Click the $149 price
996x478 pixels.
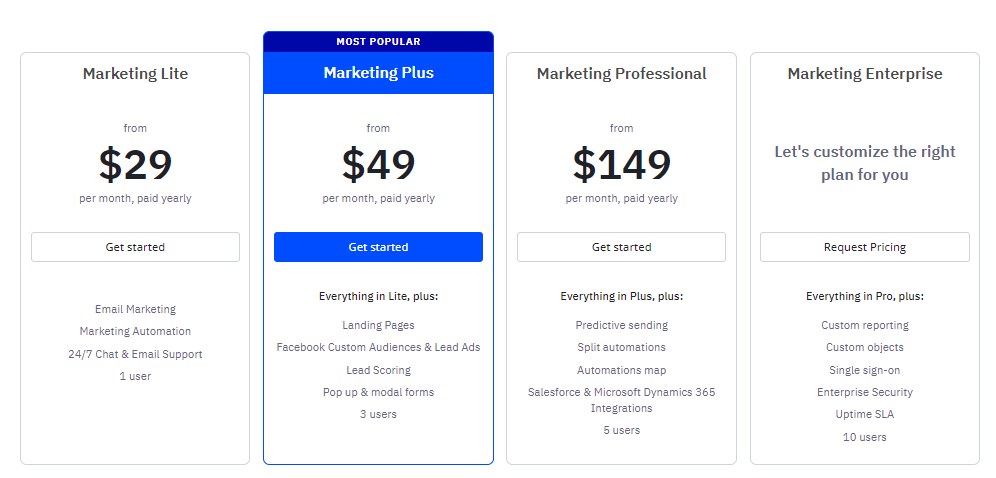click(x=621, y=164)
